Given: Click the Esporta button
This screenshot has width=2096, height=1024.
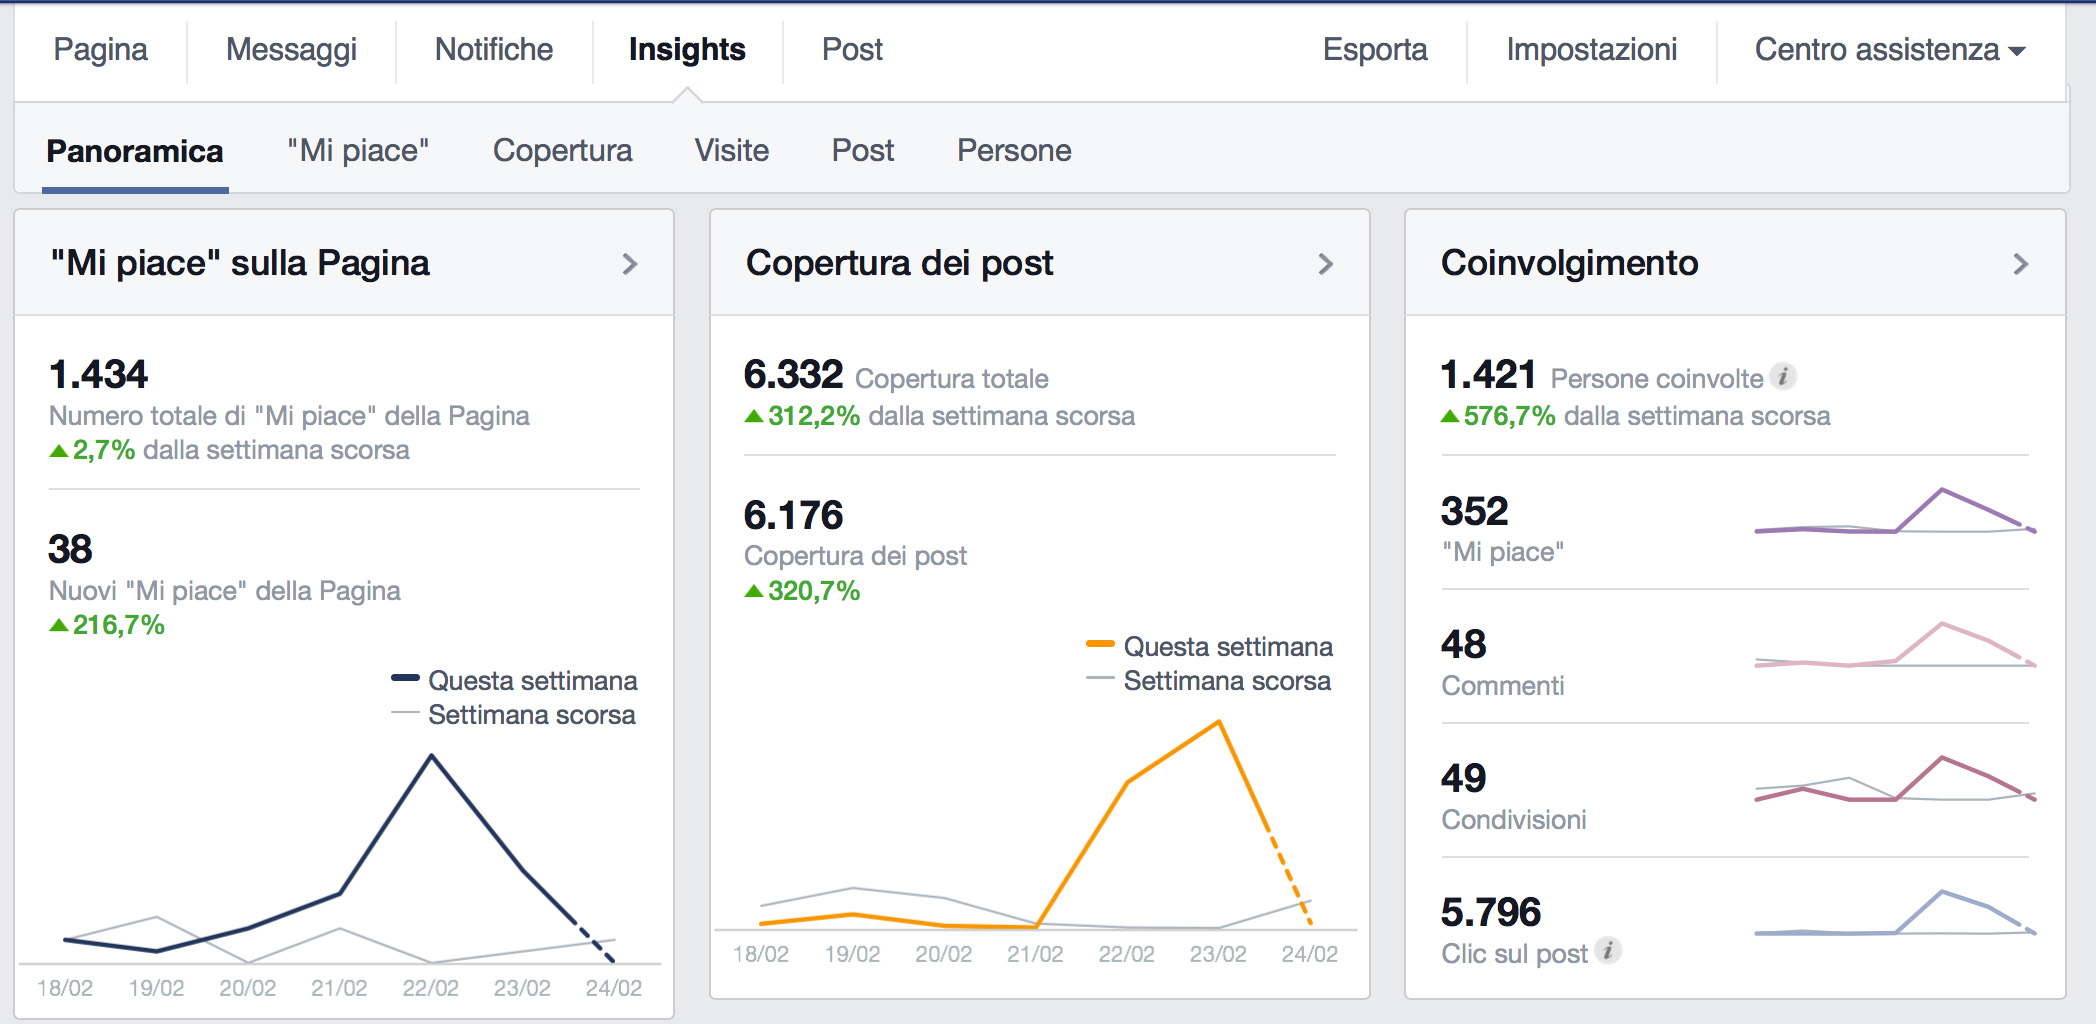Looking at the screenshot, I should click(x=1375, y=49).
